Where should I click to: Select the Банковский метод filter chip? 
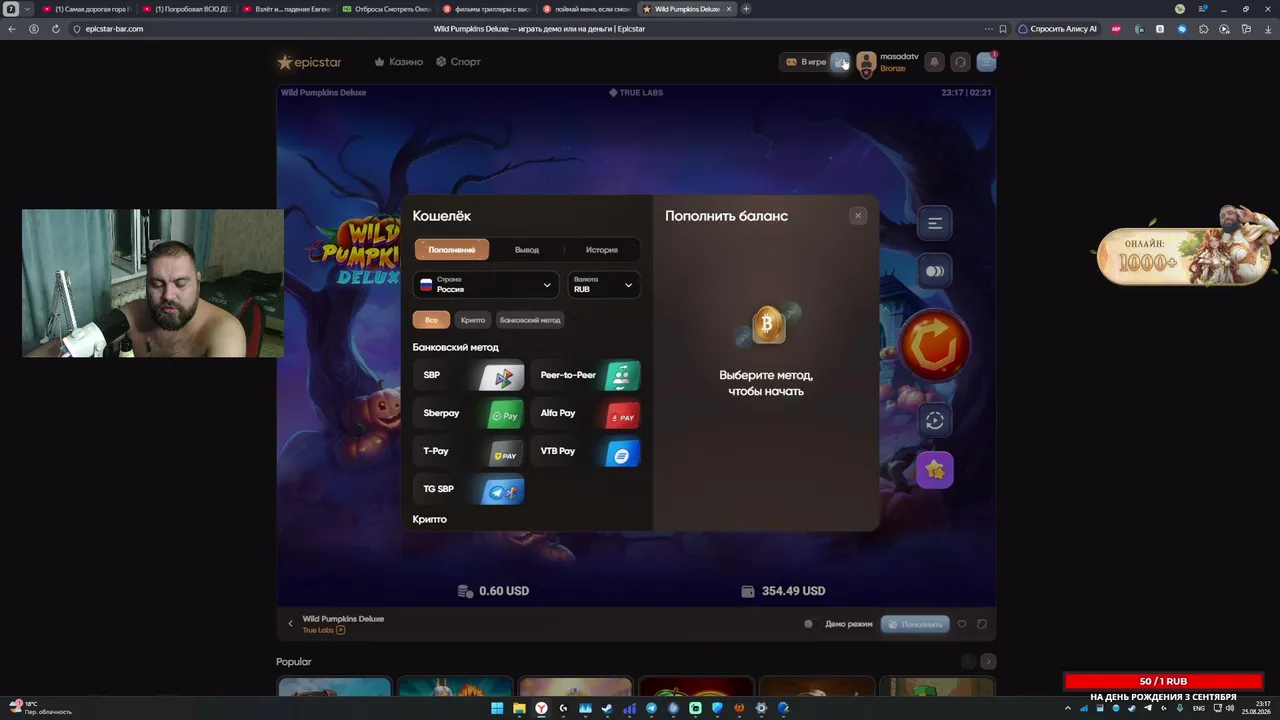click(530, 320)
